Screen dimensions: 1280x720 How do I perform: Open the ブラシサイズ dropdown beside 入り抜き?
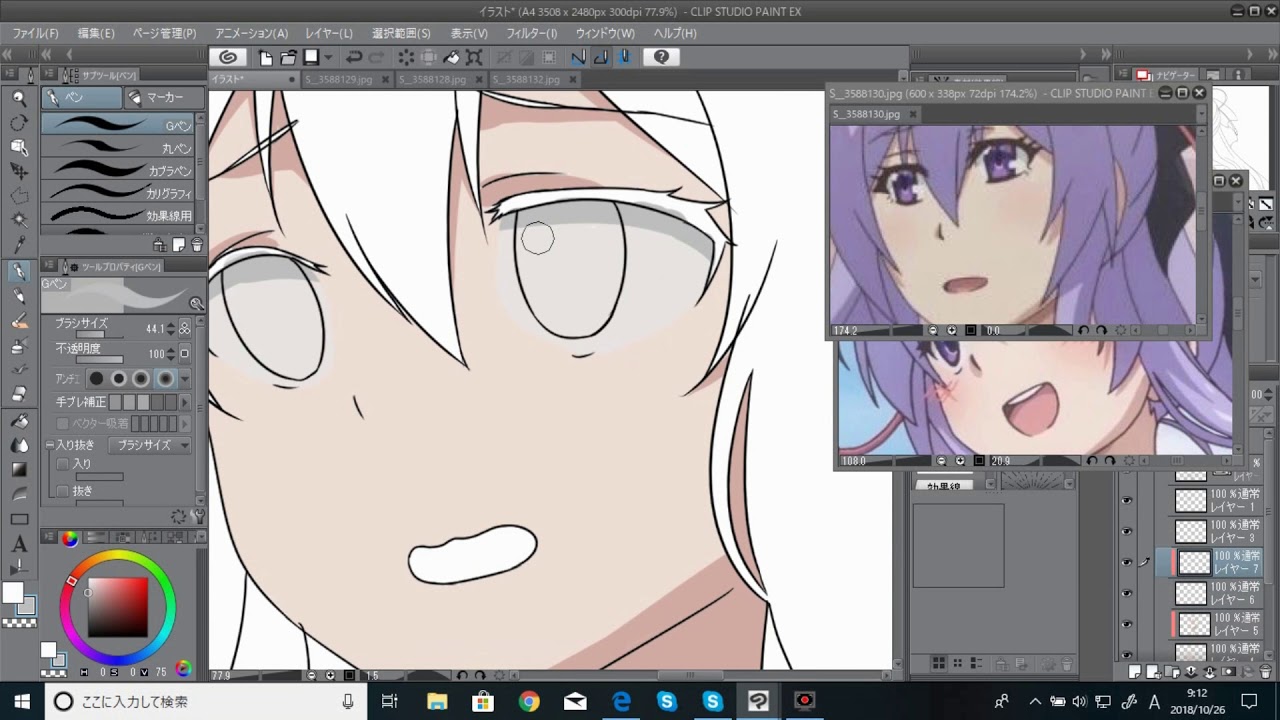pyautogui.click(x=151, y=445)
